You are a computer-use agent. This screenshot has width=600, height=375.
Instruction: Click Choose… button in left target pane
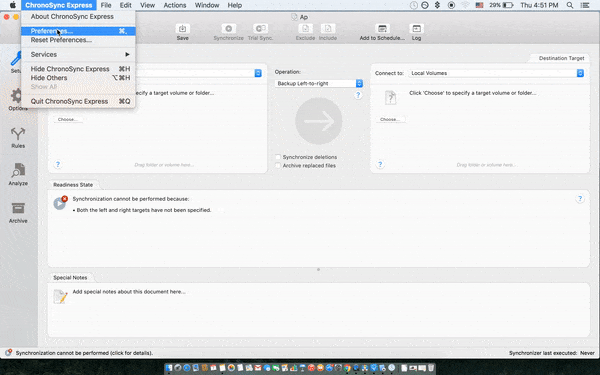tap(68, 119)
